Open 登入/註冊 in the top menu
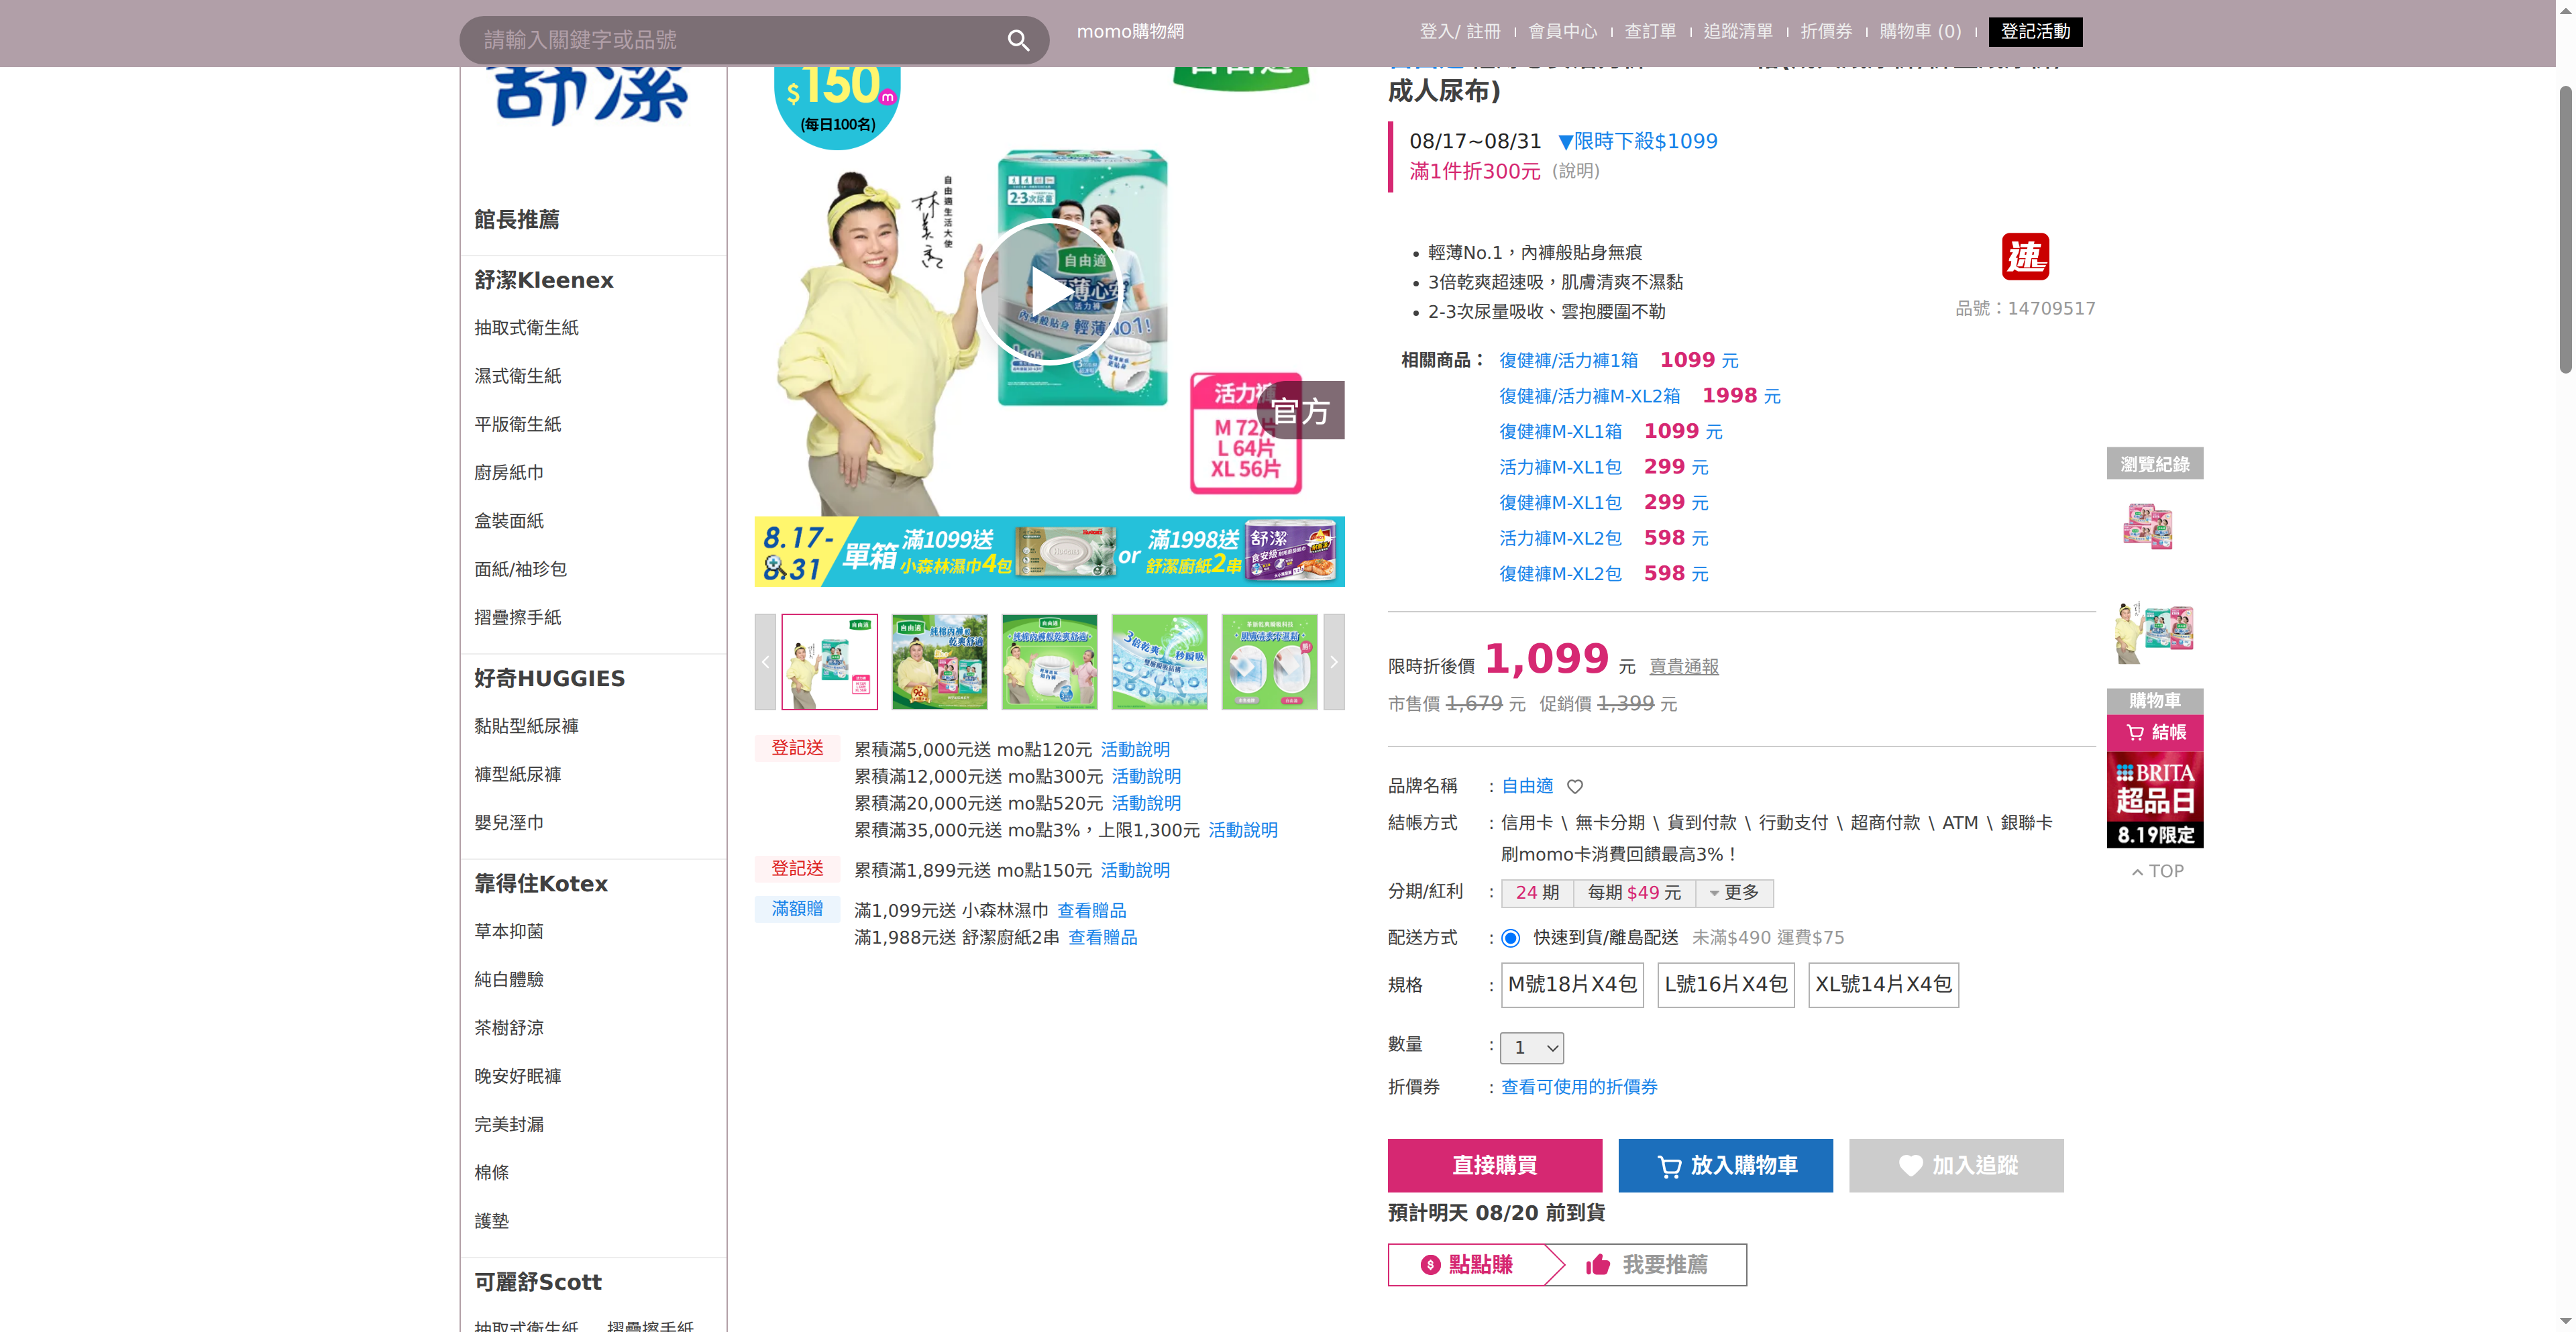2576x1332 pixels. pos(1460,32)
